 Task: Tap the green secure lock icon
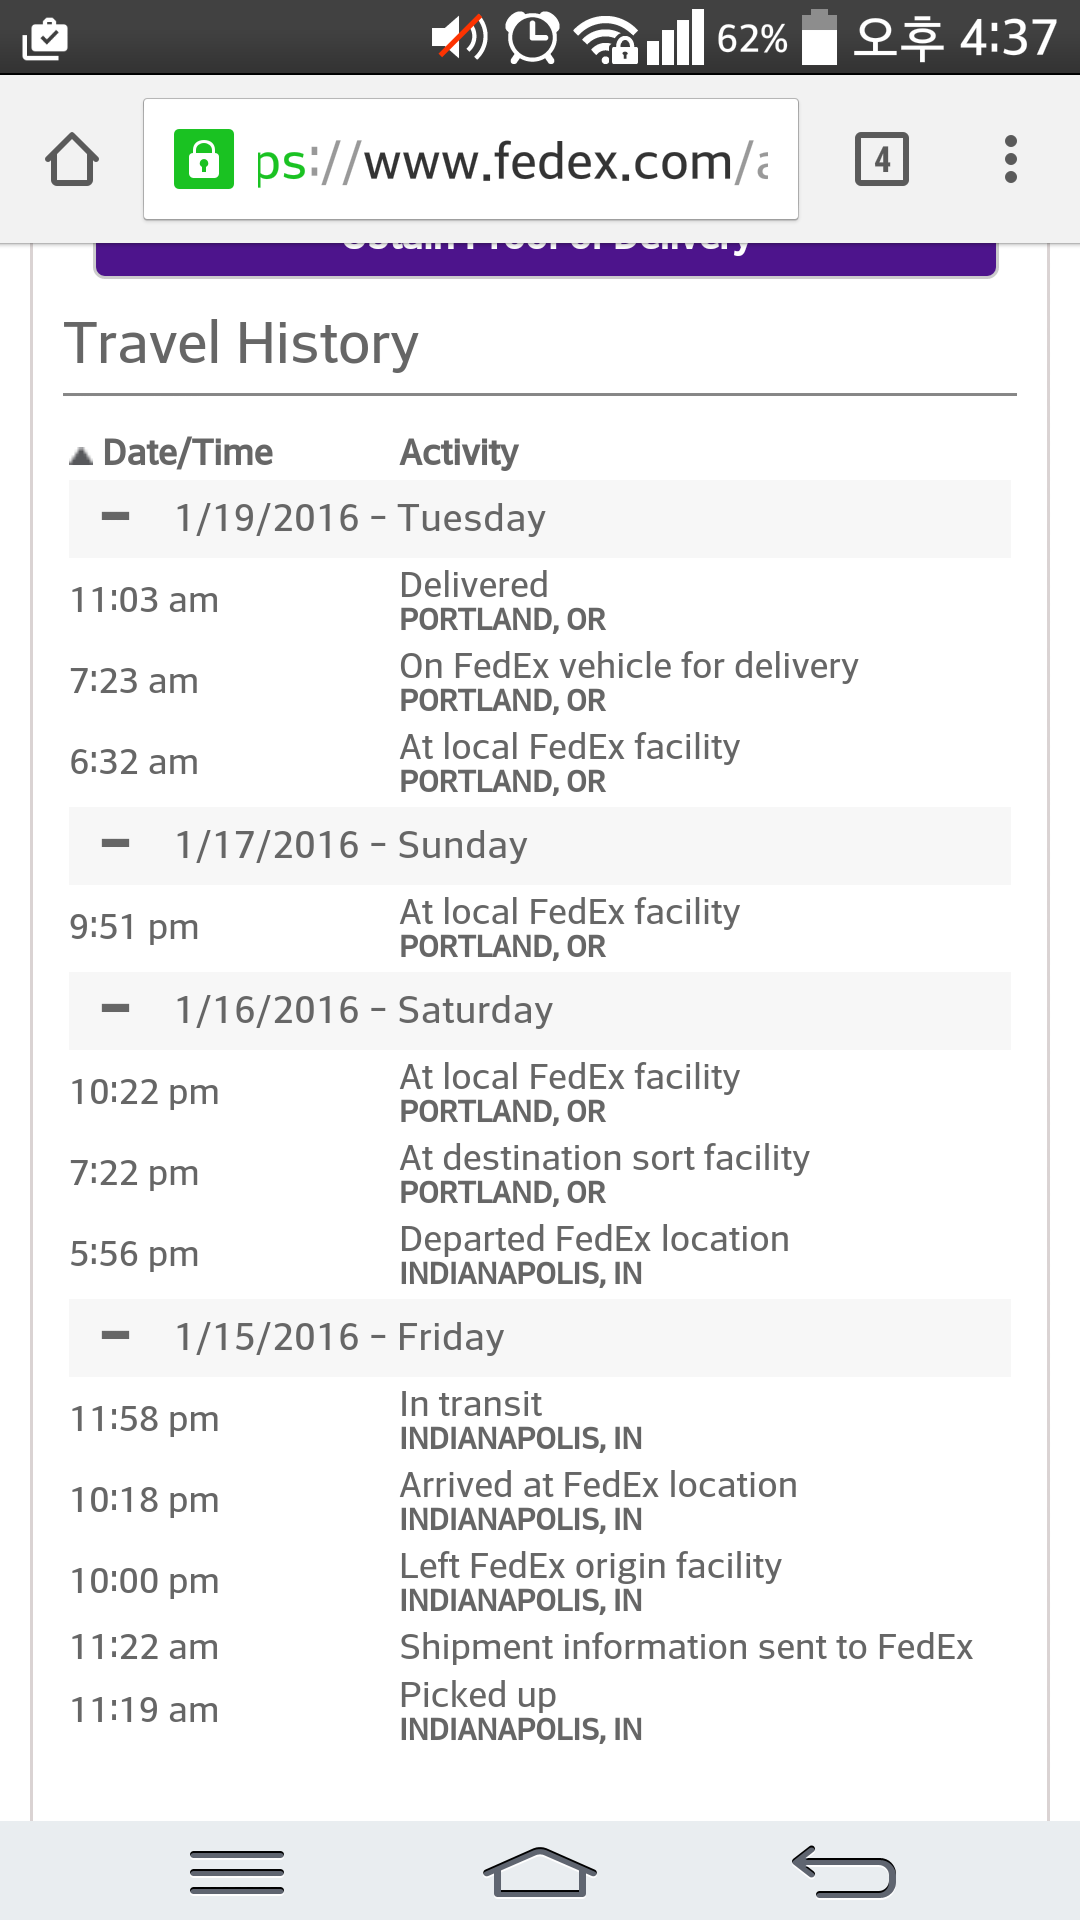click(204, 159)
